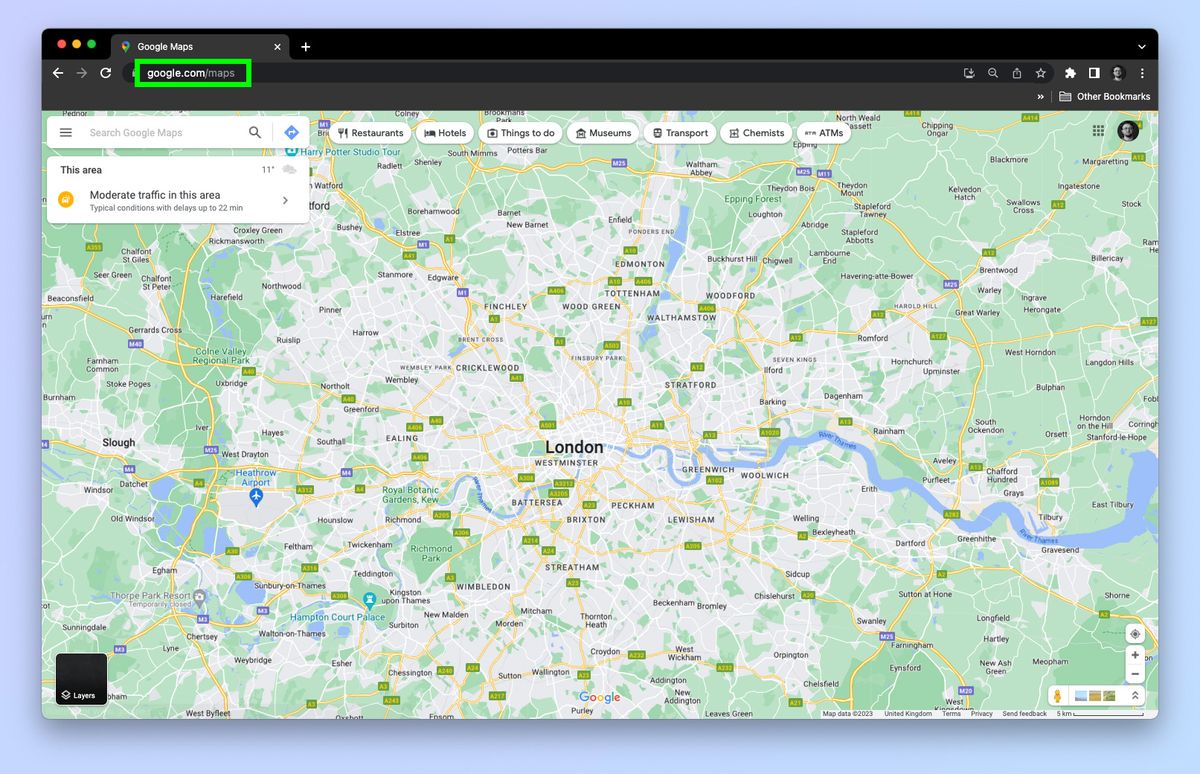The width and height of the screenshot is (1200, 774).
Task: Collapse the layers bar with the double chevron
Action: point(1135,694)
